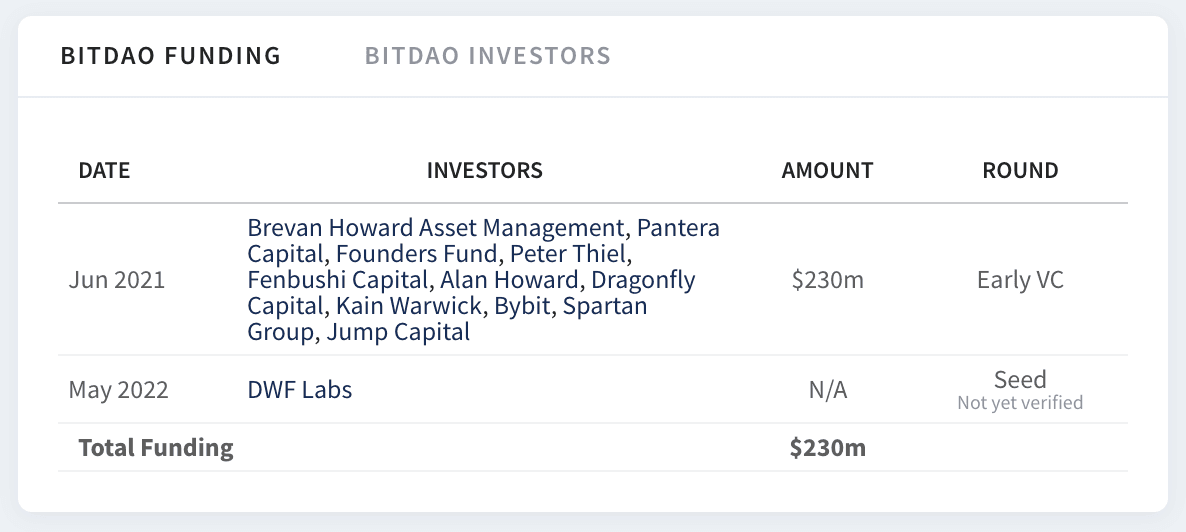Open the Peter Thiel investor link
The width and height of the screenshot is (1186, 532).
568,254
